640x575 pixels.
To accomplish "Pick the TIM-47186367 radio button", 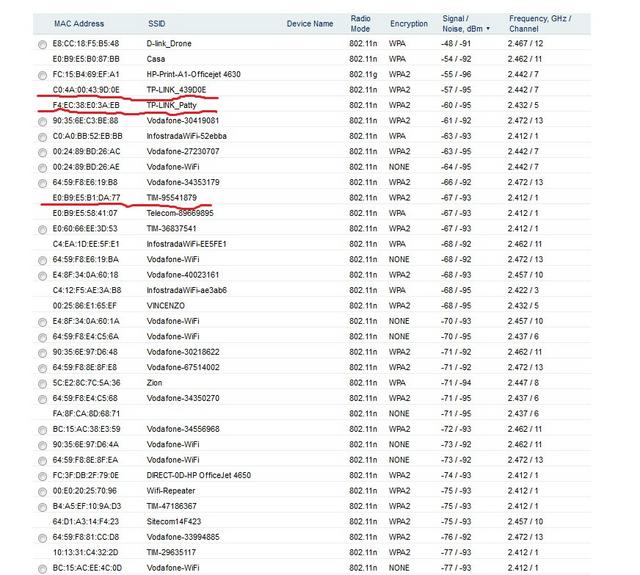I will [42, 507].
